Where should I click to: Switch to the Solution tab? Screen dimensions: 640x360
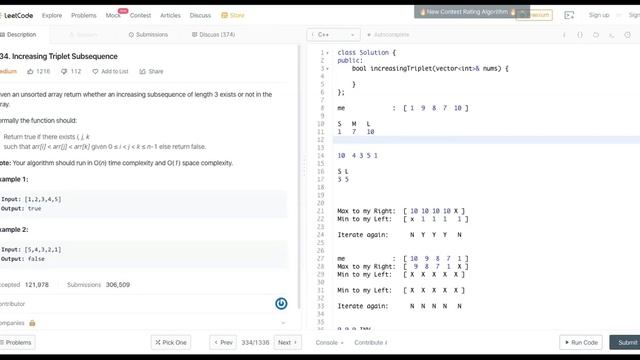(84, 35)
